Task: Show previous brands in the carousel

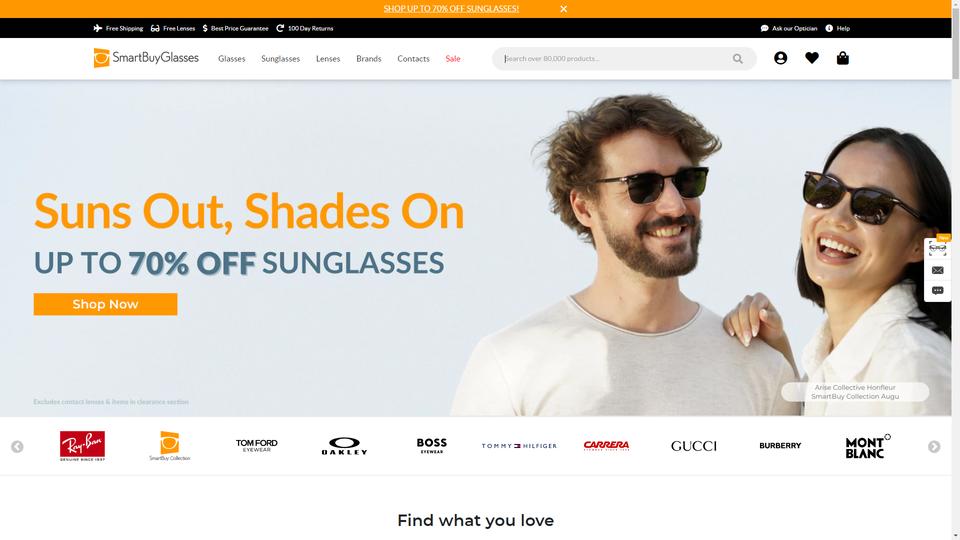Action: tap(17, 447)
